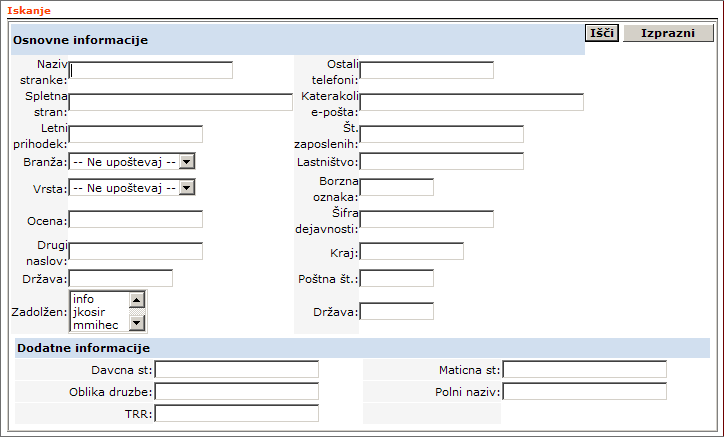Open the Branža dropdown list
This screenshot has width=724, height=437.
(131, 161)
